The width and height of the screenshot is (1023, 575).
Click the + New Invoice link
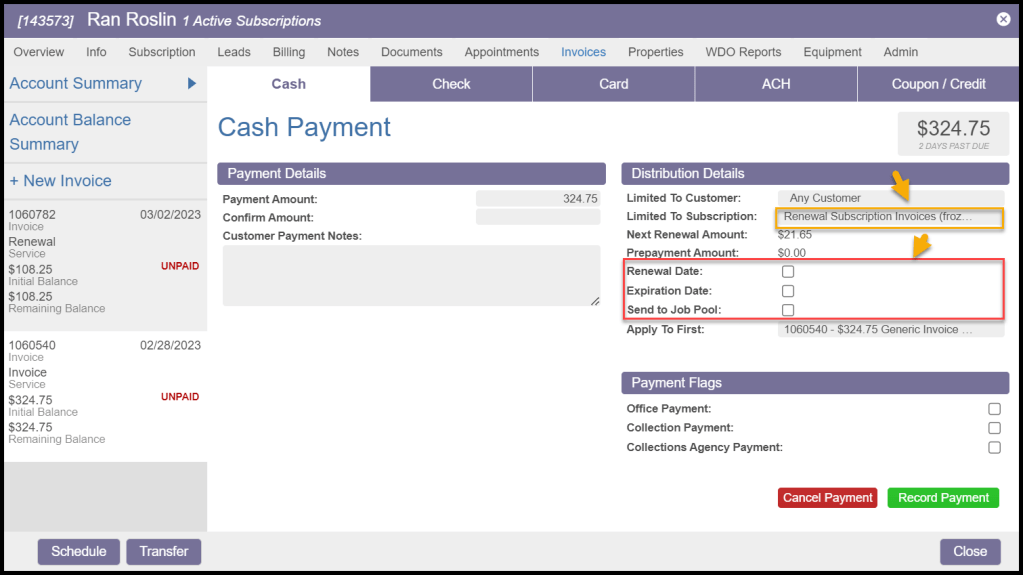coord(60,181)
